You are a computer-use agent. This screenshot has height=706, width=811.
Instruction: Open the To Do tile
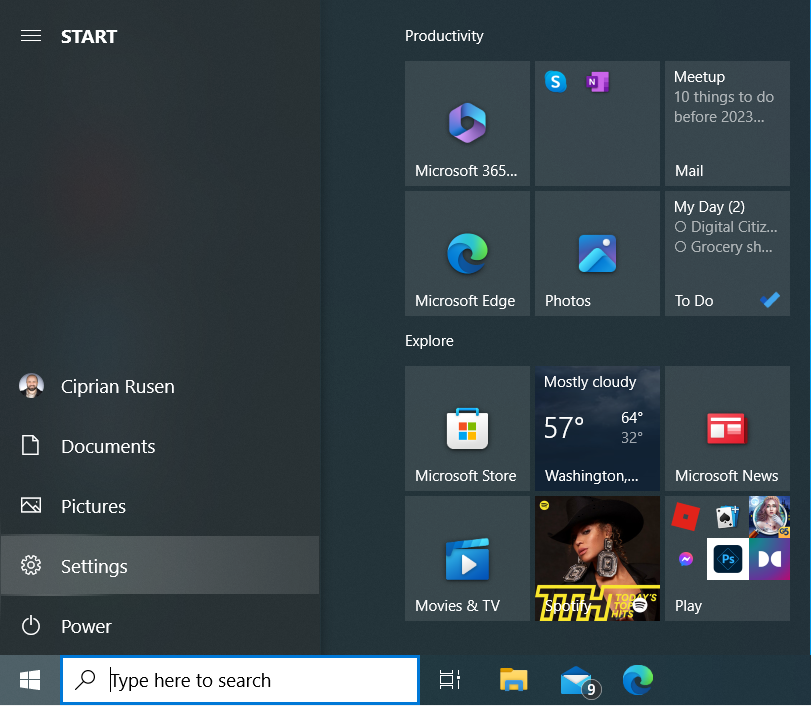tap(727, 253)
